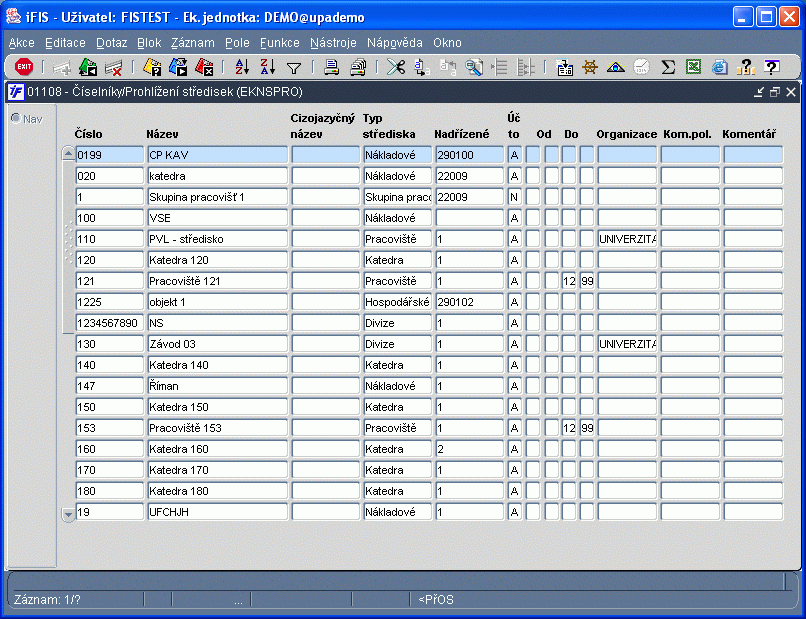Open the Nápověda menu
The height and width of the screenshot is (619, 806).
click(395, 43)
